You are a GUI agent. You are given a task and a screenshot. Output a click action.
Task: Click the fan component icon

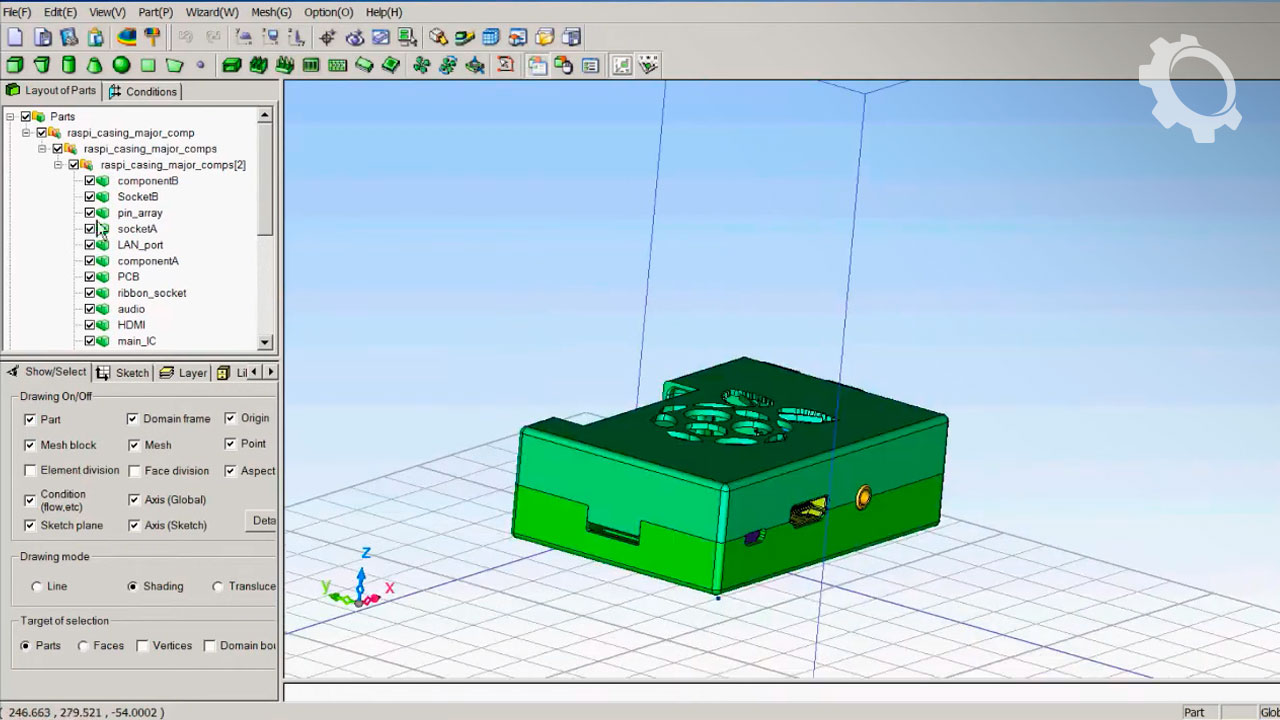coord(421,65)
